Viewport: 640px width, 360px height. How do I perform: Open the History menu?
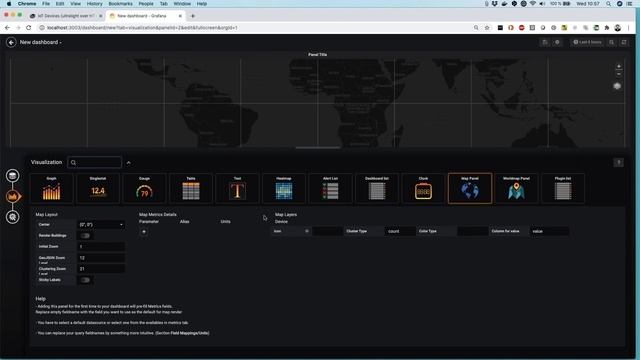[95, 4]
